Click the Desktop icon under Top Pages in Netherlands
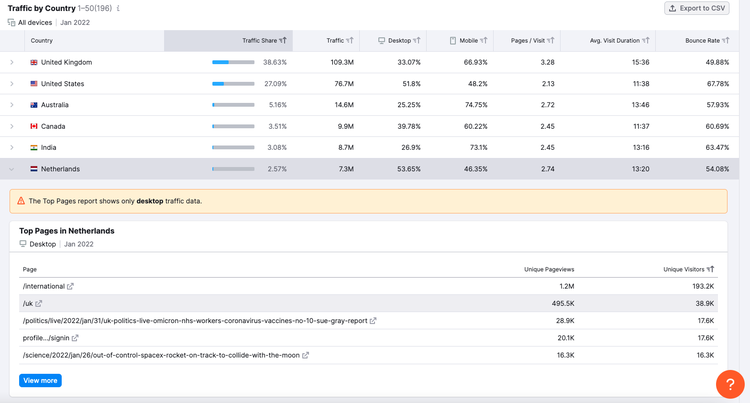The height and width of the screenshot is (403, 750). pyautogui.click(x=23, y=244)
